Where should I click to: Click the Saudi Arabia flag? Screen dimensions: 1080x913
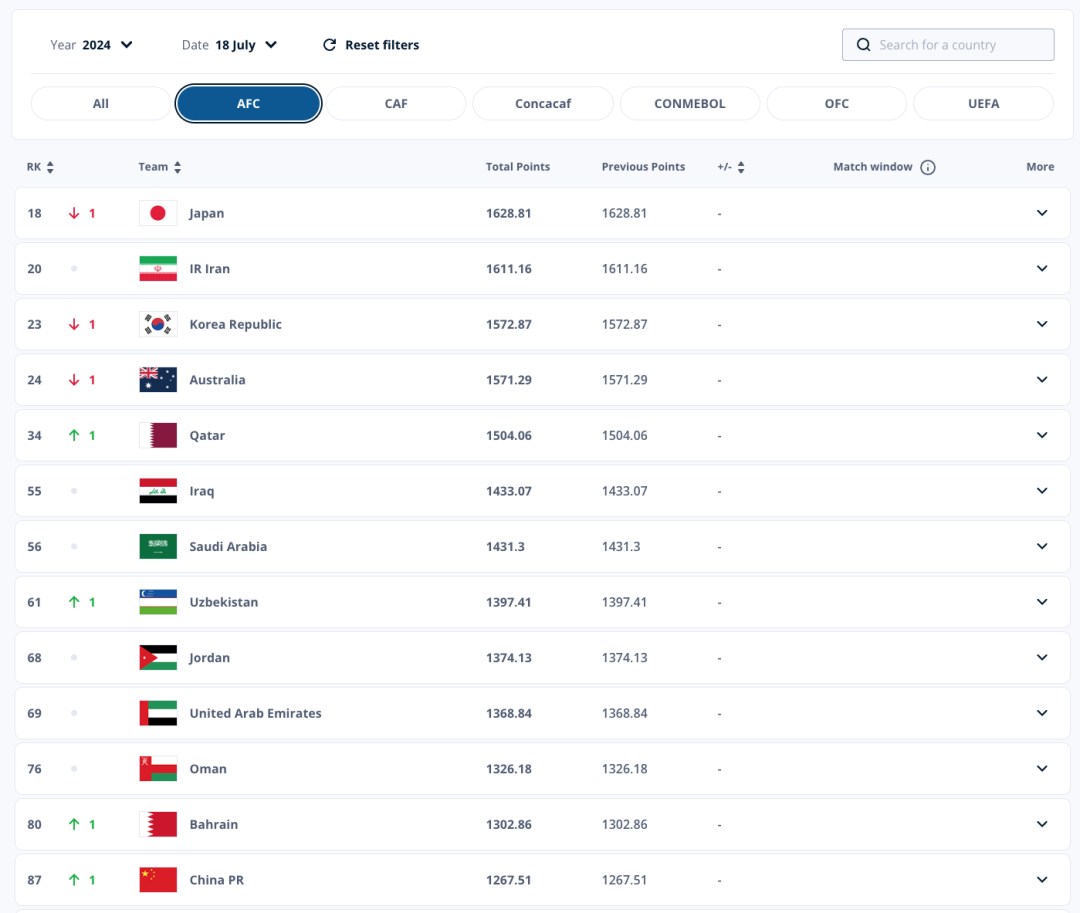tap(158, 547)
